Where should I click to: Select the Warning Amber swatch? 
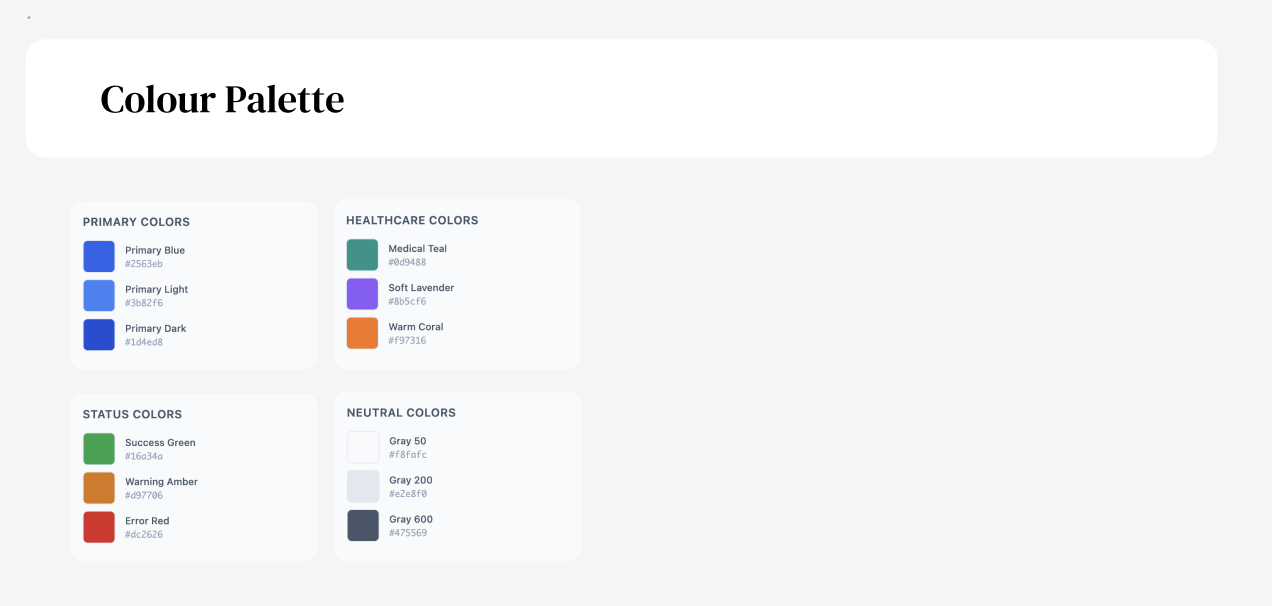point(99,488)
